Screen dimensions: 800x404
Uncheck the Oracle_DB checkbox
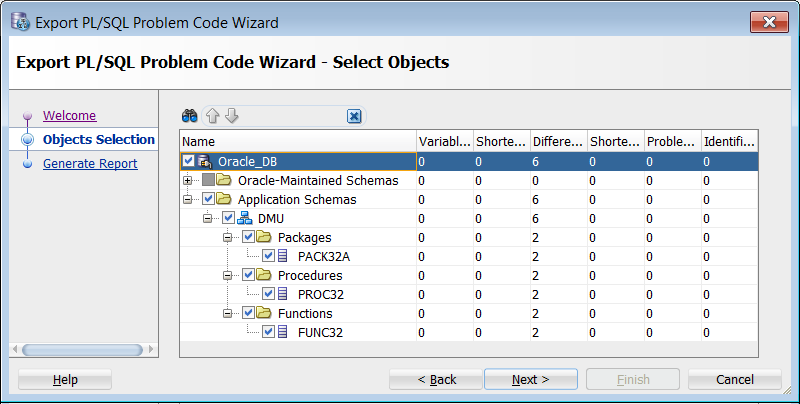click(188, 162)
